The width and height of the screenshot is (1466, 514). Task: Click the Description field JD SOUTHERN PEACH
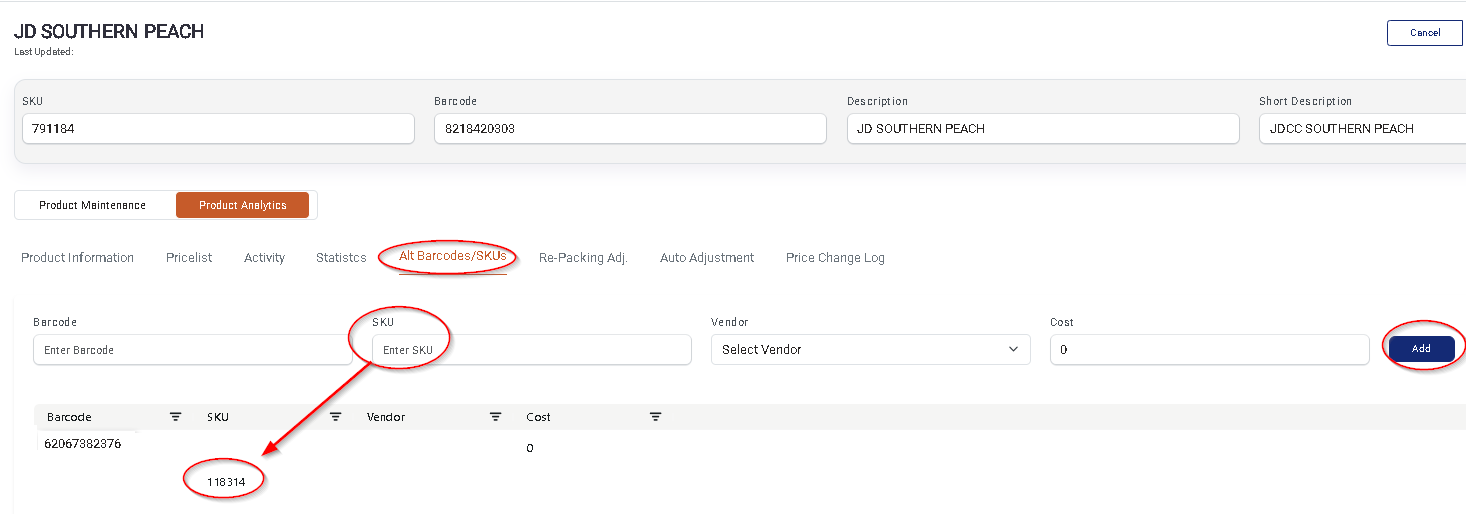pos(1043,128)
